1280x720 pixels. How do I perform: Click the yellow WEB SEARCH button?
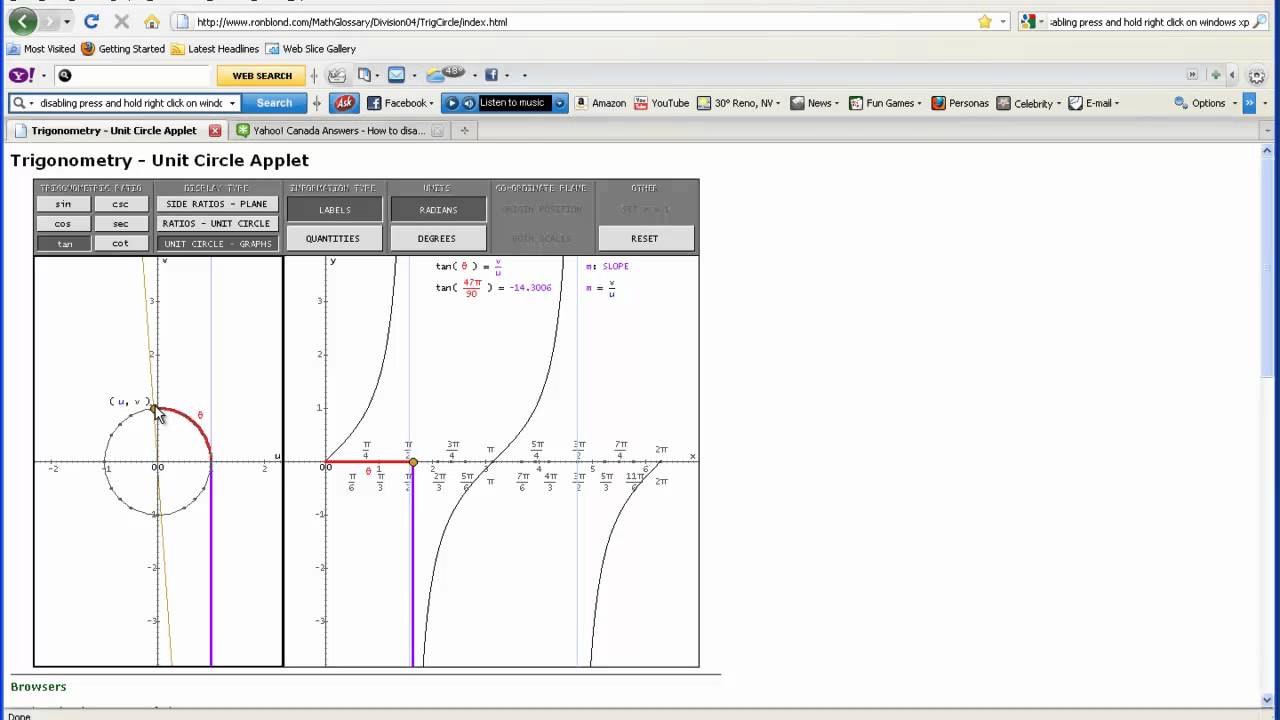tap(262, 75)
